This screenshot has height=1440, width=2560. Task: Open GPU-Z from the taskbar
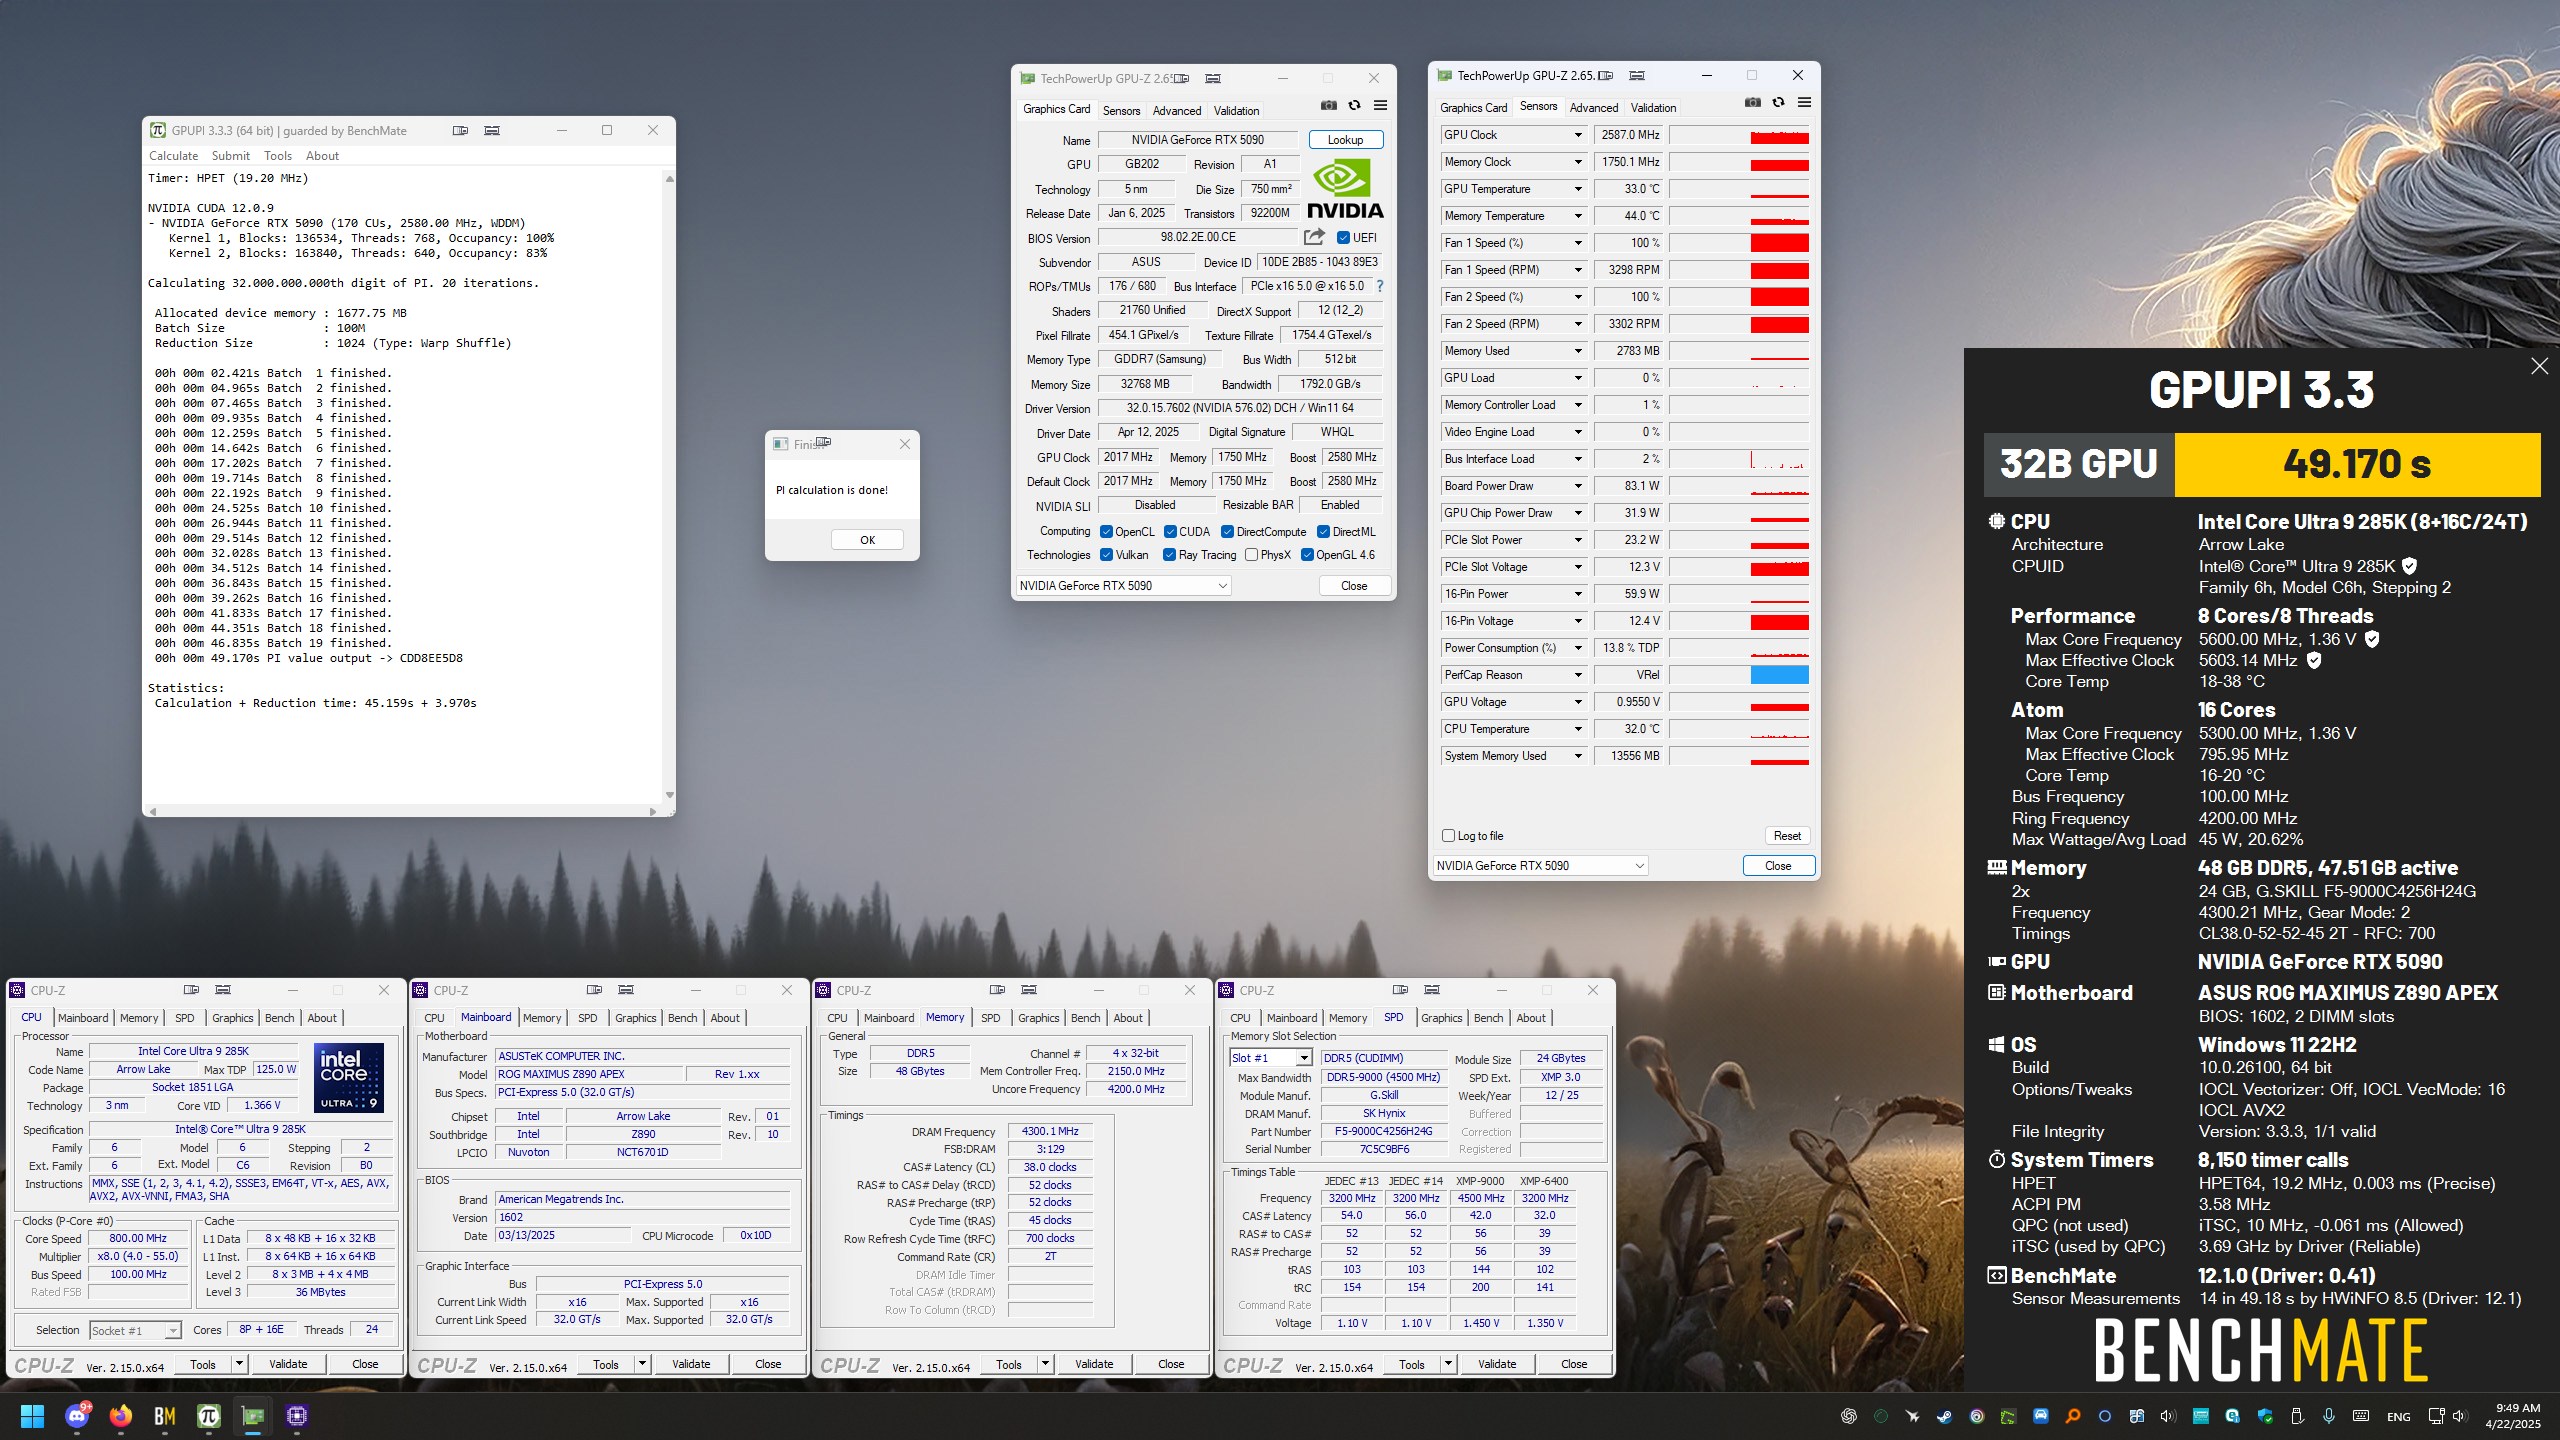tap(253, 1416)
